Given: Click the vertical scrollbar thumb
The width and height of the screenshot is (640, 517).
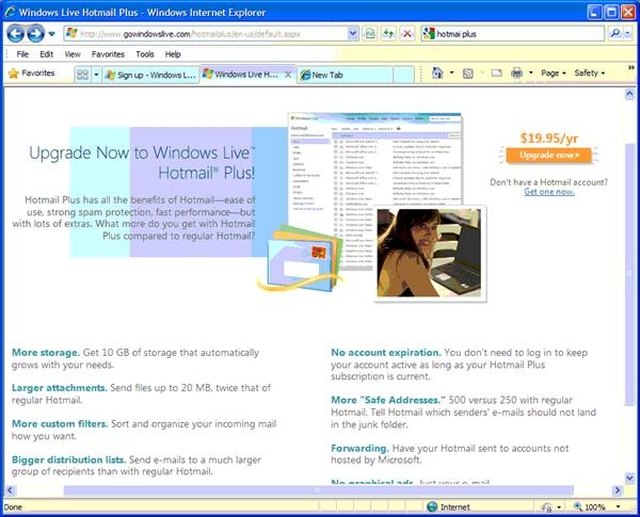Looking at the screenshot, I should pos(630,274).
